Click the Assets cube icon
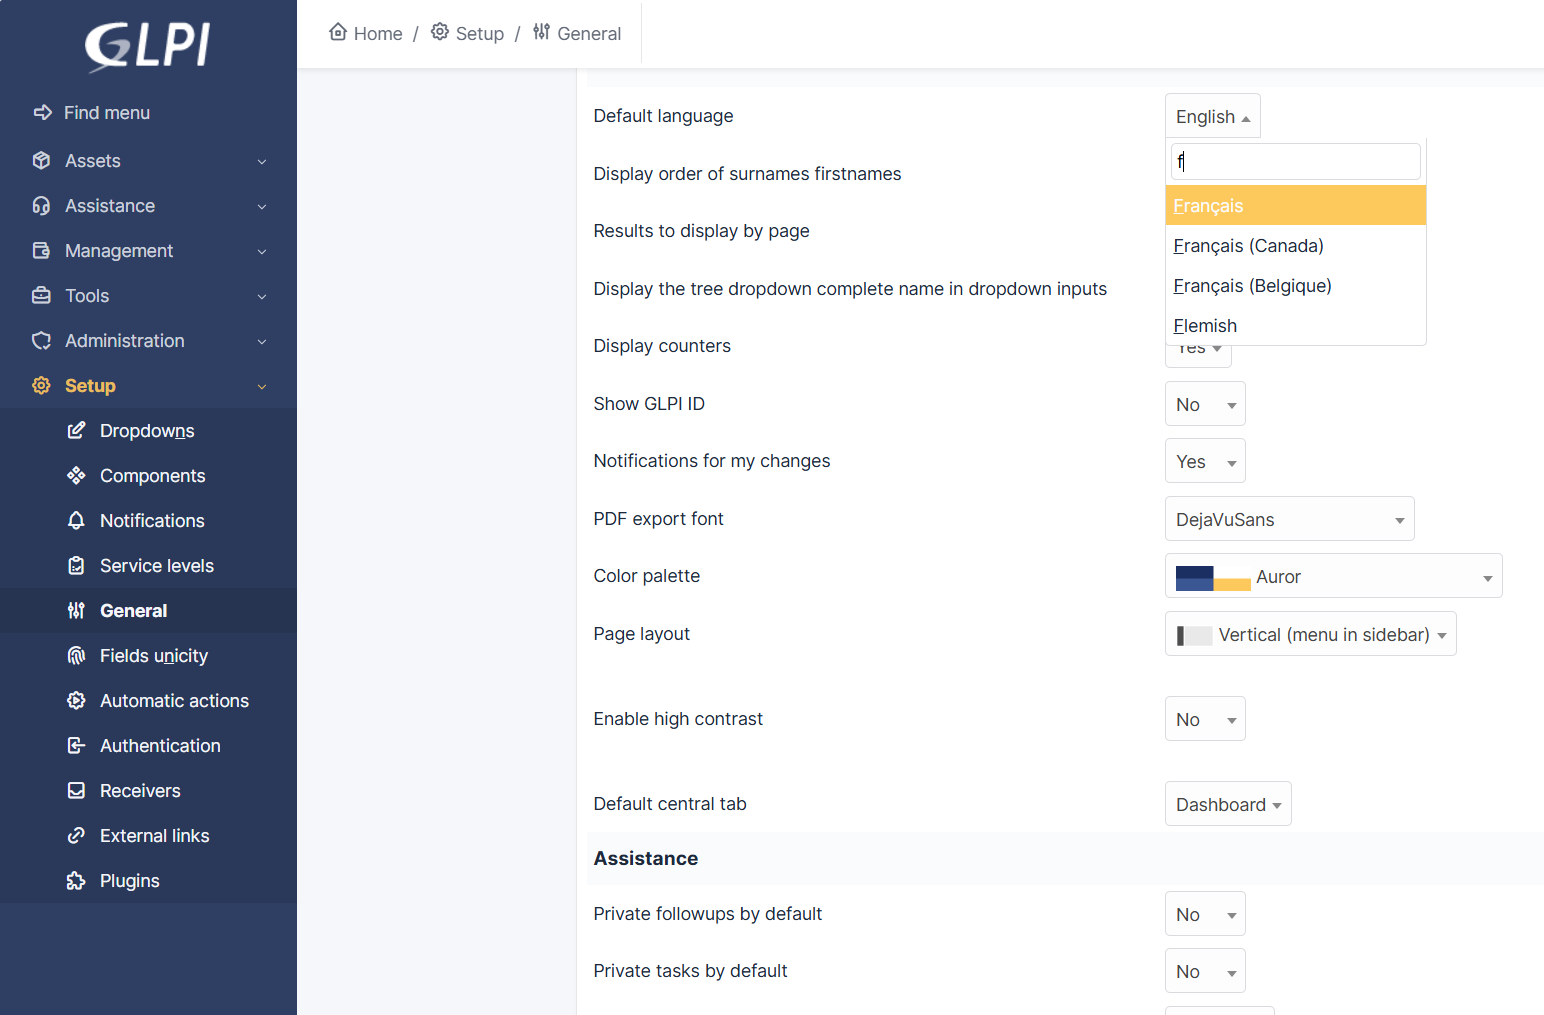Screen dimensions: 1544x1015 41,160
